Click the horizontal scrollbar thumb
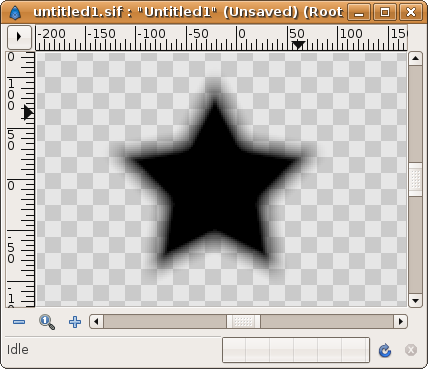 243,322
